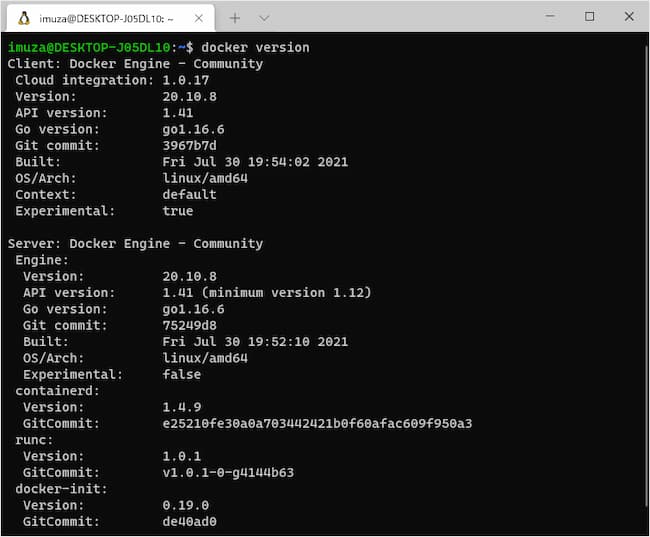Click the 'Client: Docker Engine - Community' line
Screen dimensions: 650x537
135,64
